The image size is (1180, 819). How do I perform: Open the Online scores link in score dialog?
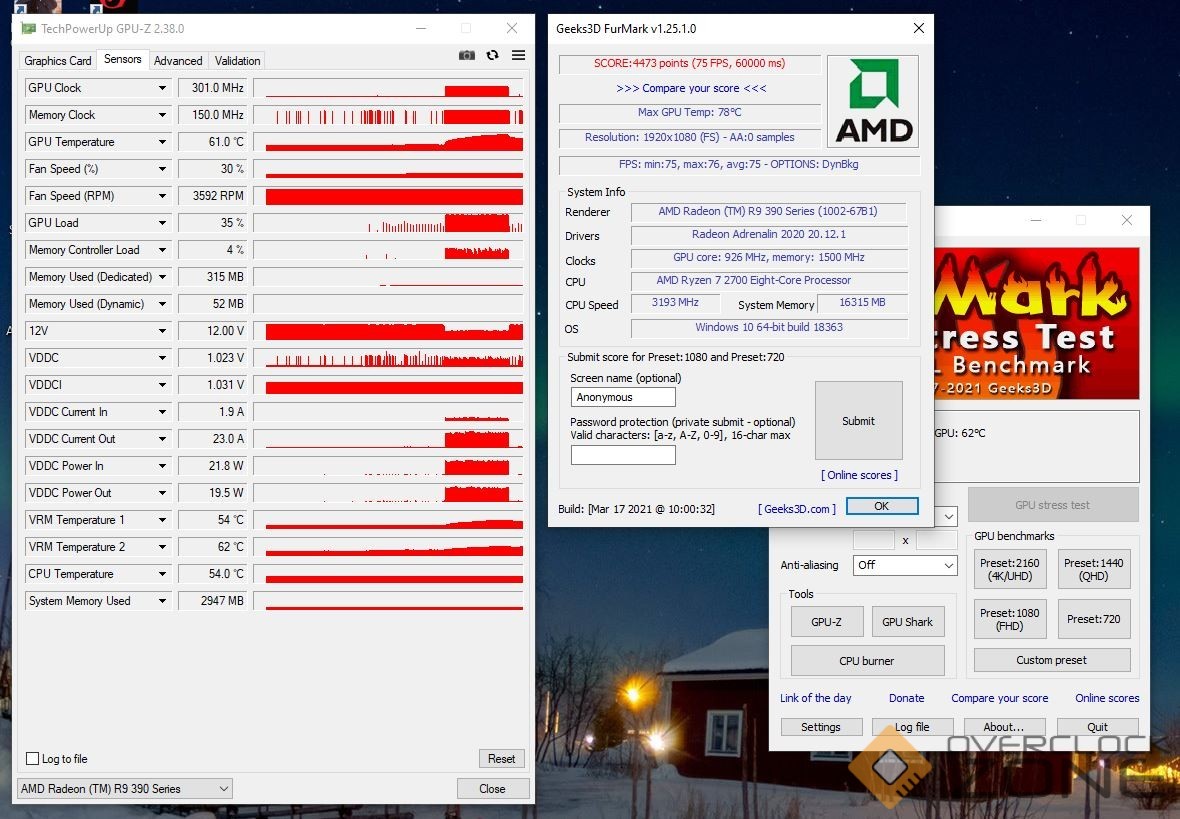point(859,475)
